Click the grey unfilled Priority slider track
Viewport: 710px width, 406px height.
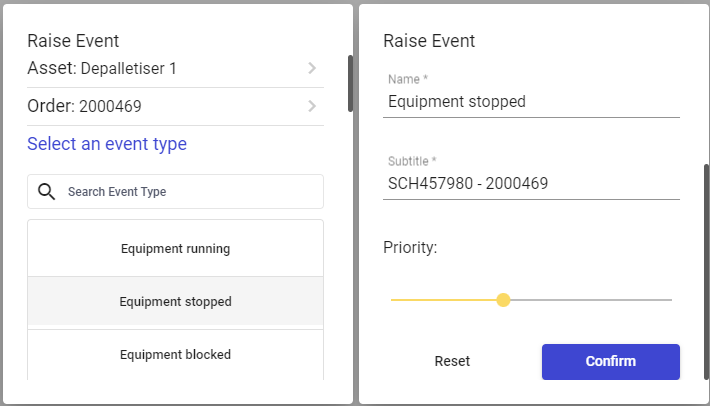590,300
